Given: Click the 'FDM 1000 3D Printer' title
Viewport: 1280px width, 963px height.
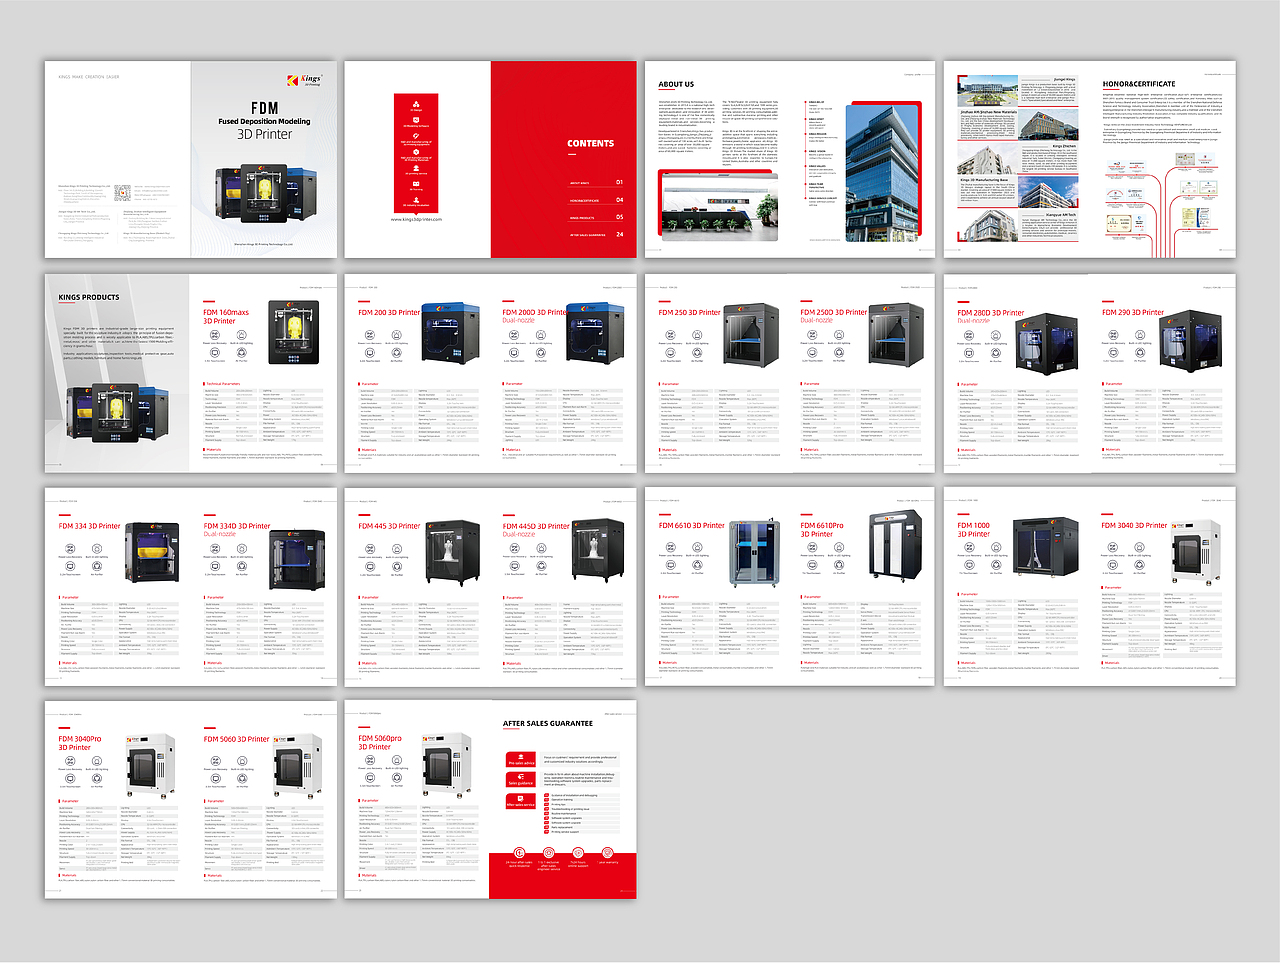Looking at the screenshot, I should click(973, 529).
